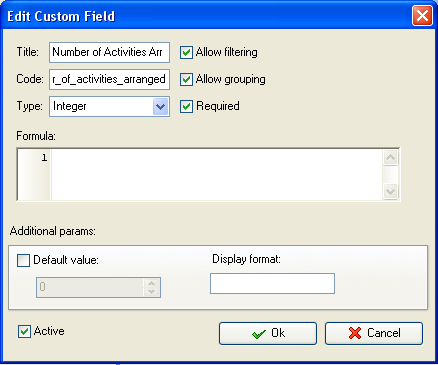The height and width of the screenshot is (365, 438).
Task: Click line number 1 in Formula gutter
Action: click(x=44, y=157)
